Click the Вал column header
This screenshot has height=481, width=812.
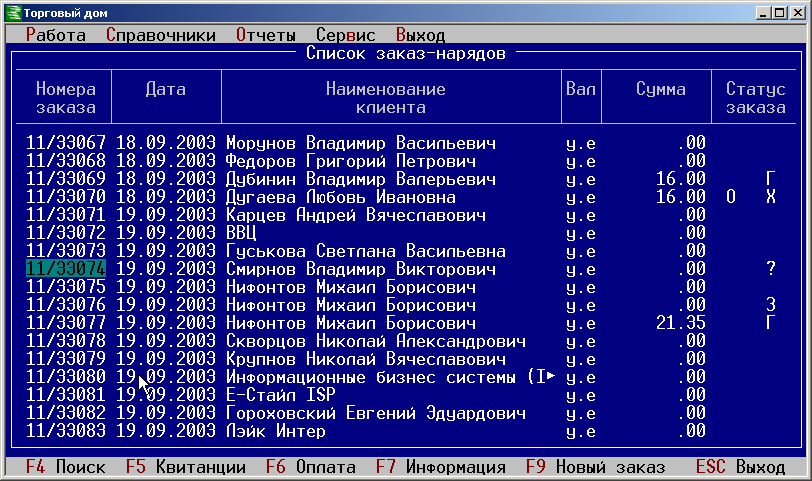tap(581, 89)
